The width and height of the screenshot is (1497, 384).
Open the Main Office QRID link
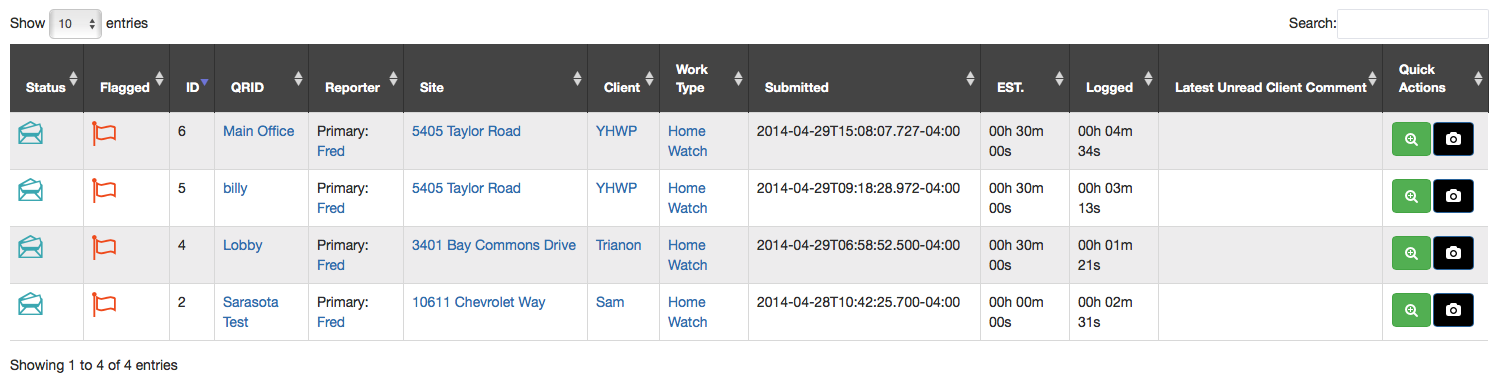(x=259, y=131)
